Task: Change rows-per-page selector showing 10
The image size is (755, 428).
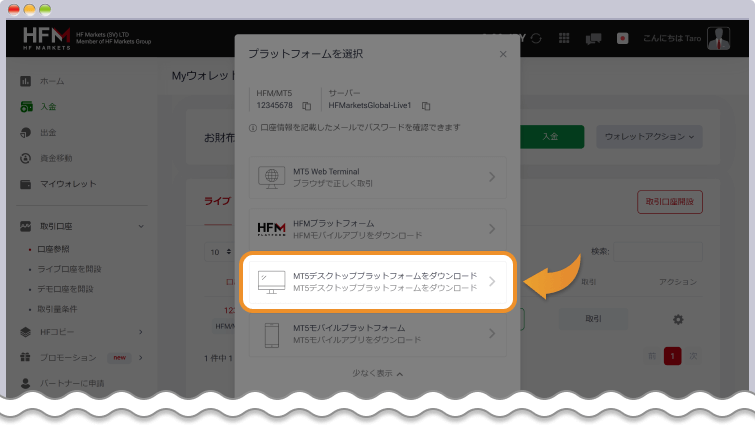Action: click(x=220, y=252)
